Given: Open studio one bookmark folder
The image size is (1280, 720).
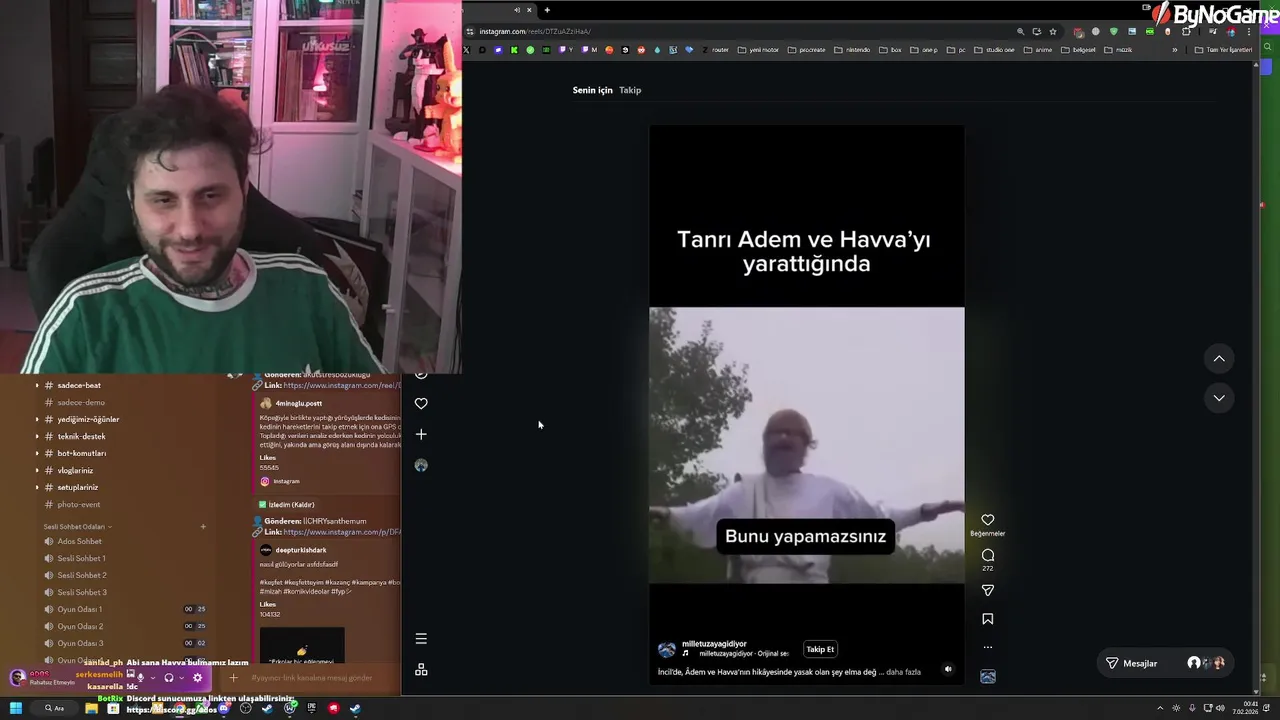Looking at the screenshot, I should point(994,50).
